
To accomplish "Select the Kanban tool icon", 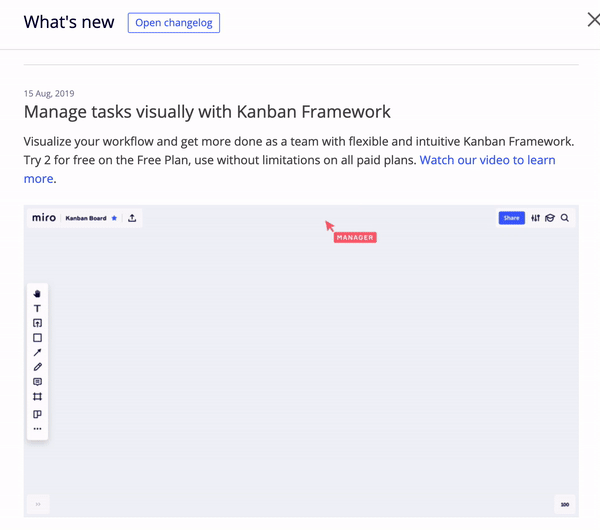I will 37,414.
